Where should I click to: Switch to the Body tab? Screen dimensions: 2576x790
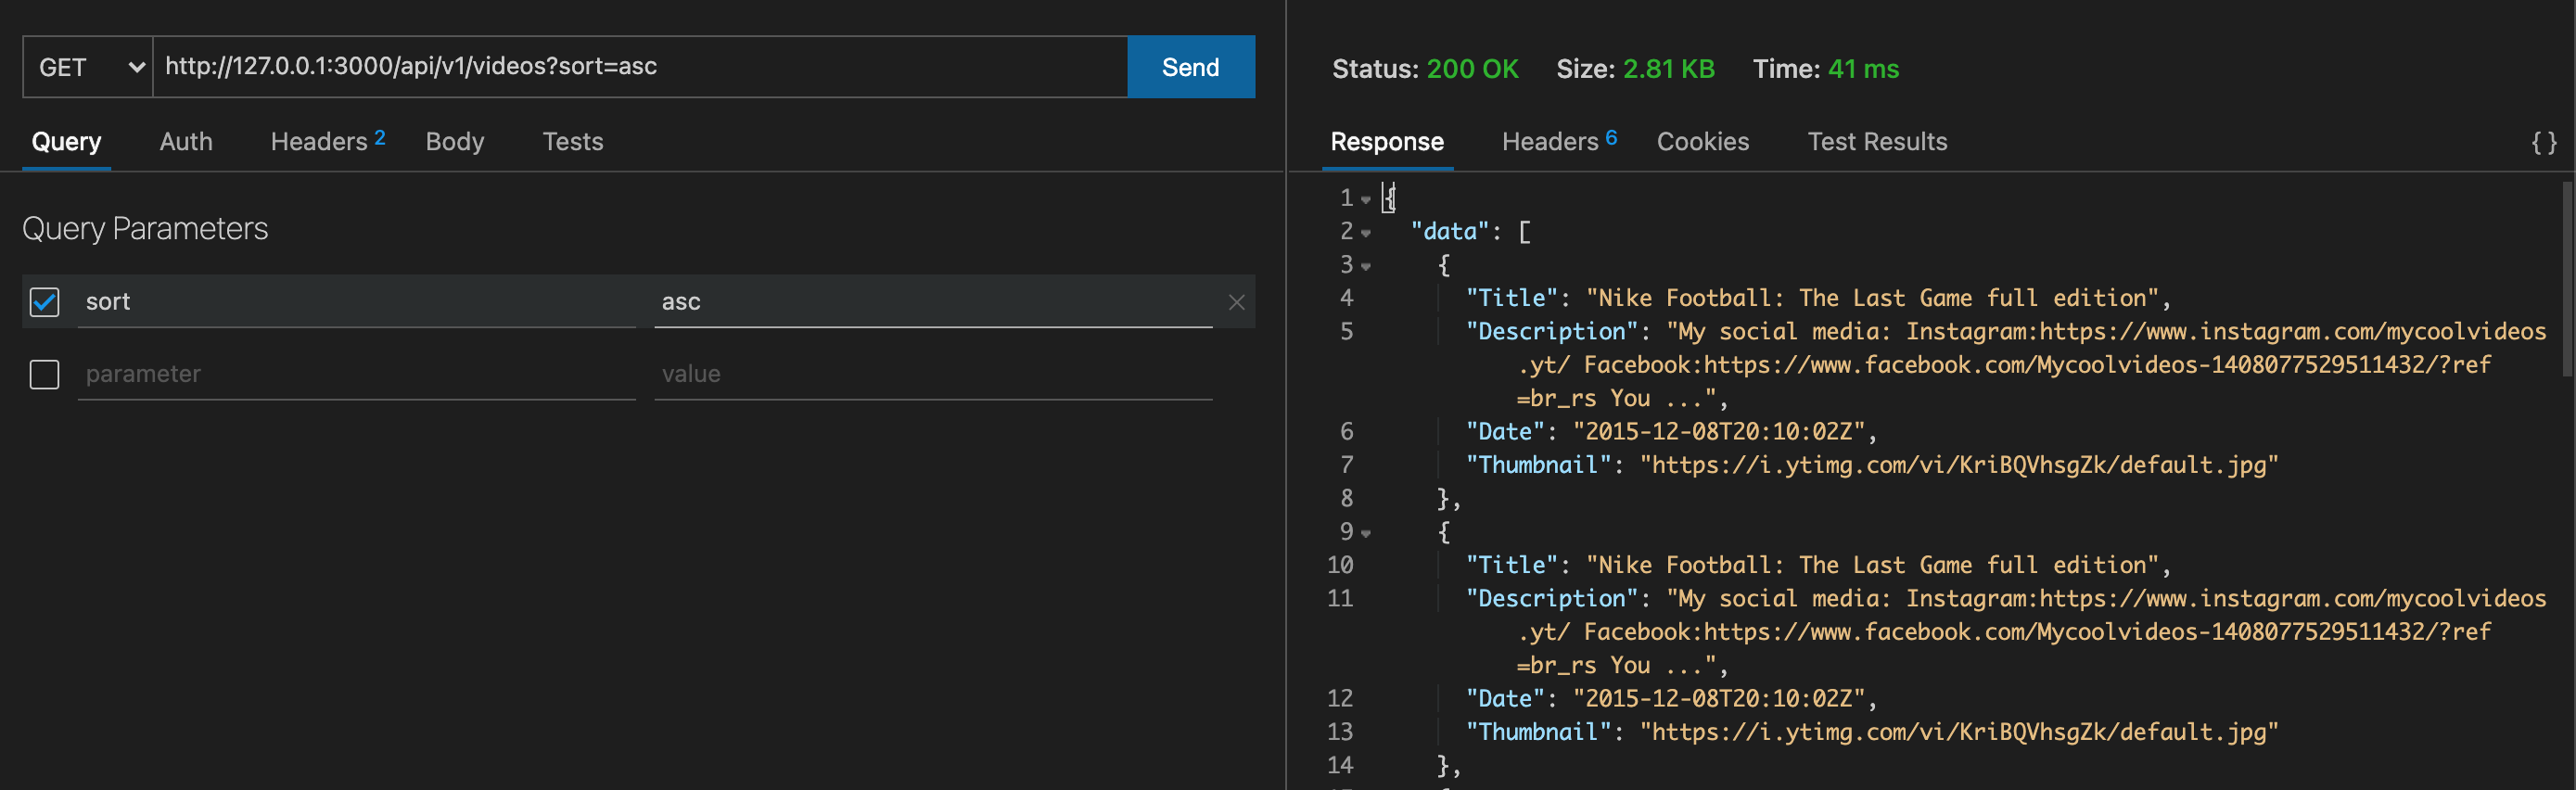pyautogui.click(x=454, y=142)
